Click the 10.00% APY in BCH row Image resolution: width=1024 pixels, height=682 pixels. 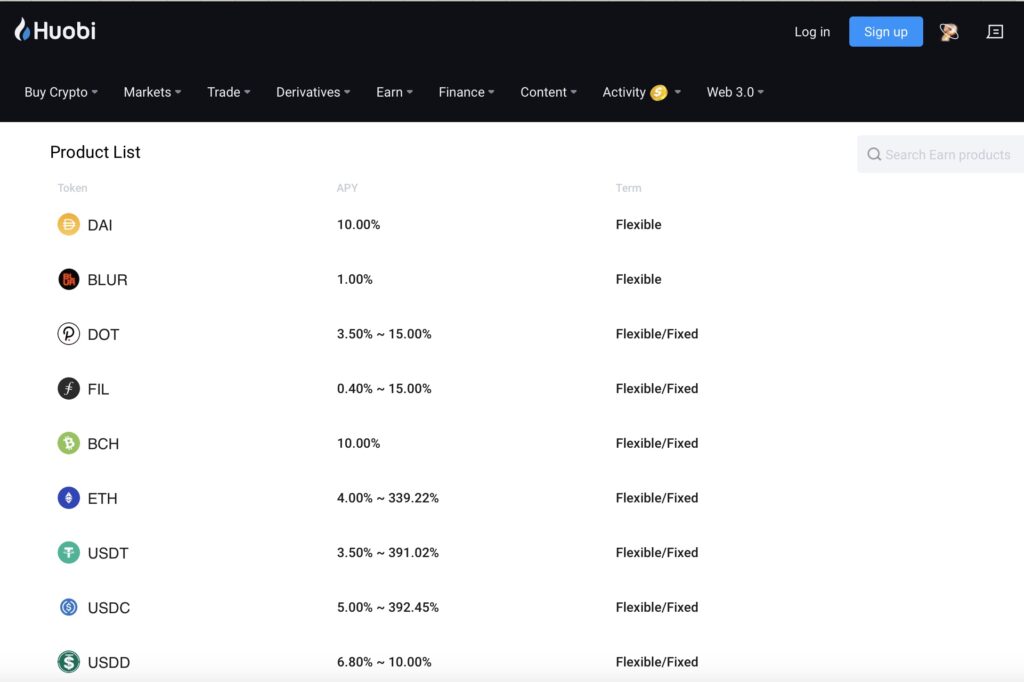click(359, 443)
